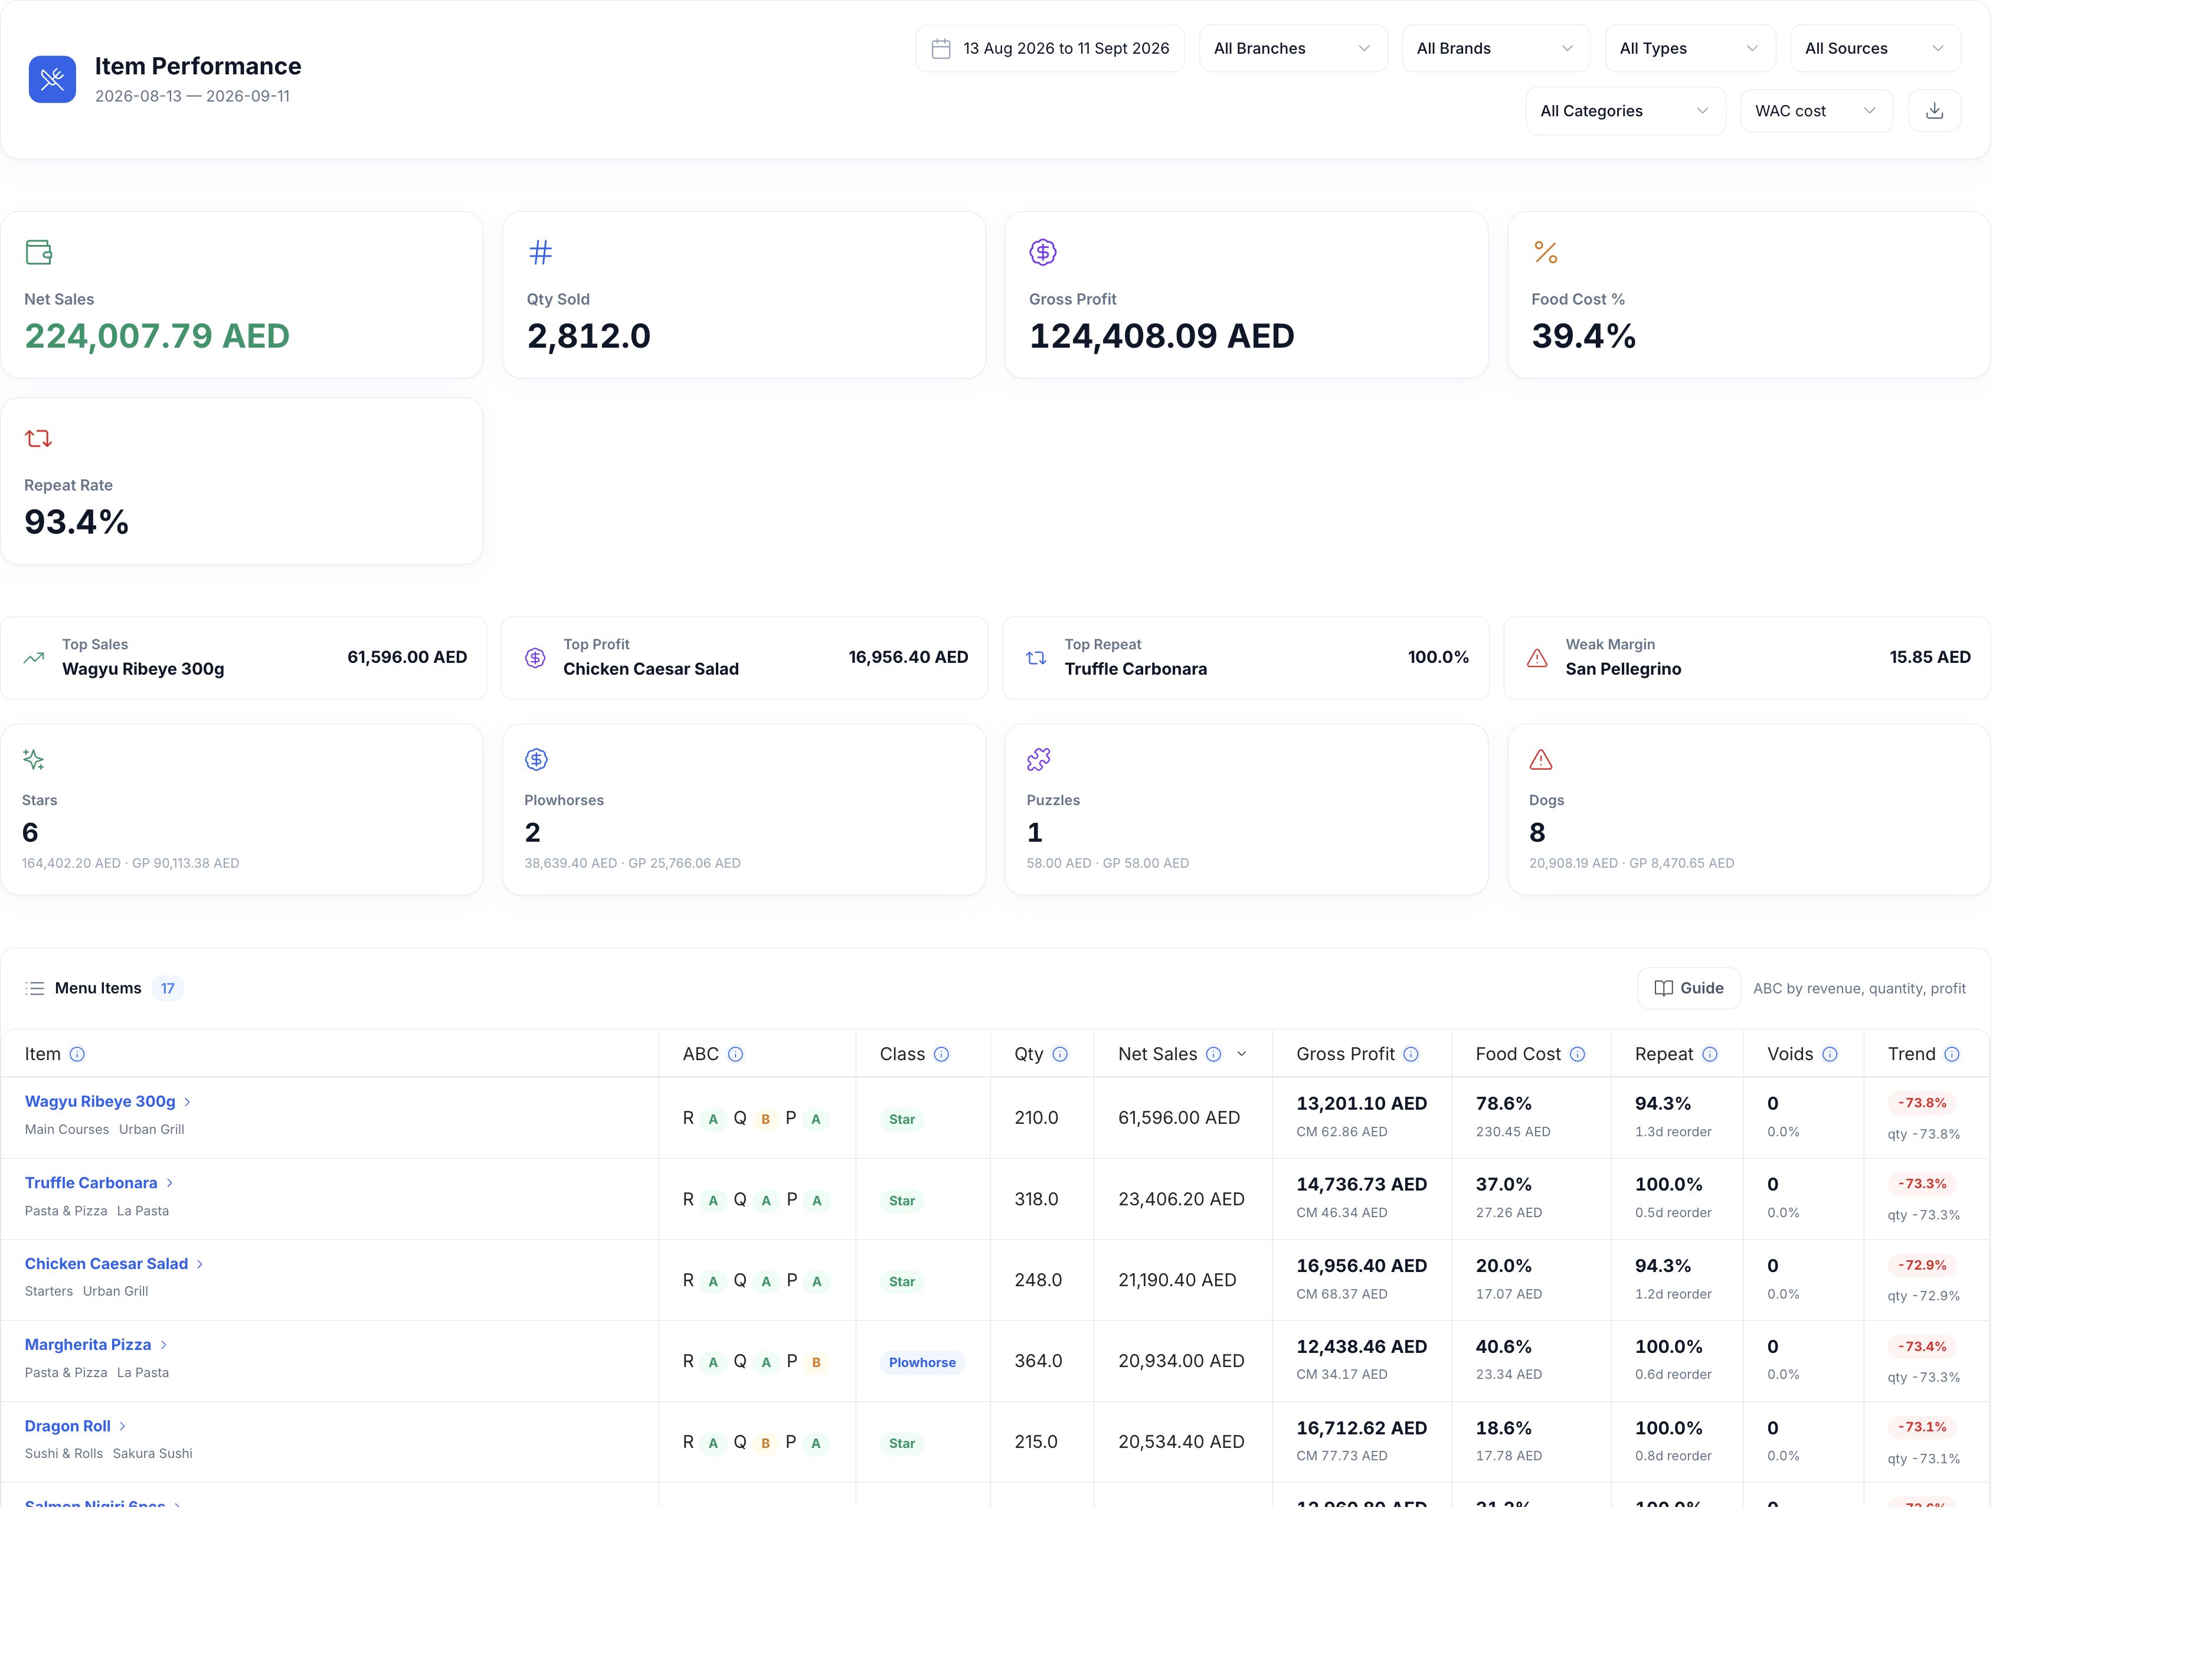Click the info icon beside Trend header
The height and width of the screenshot is (1674, 2212).
coord(1952,1054)
